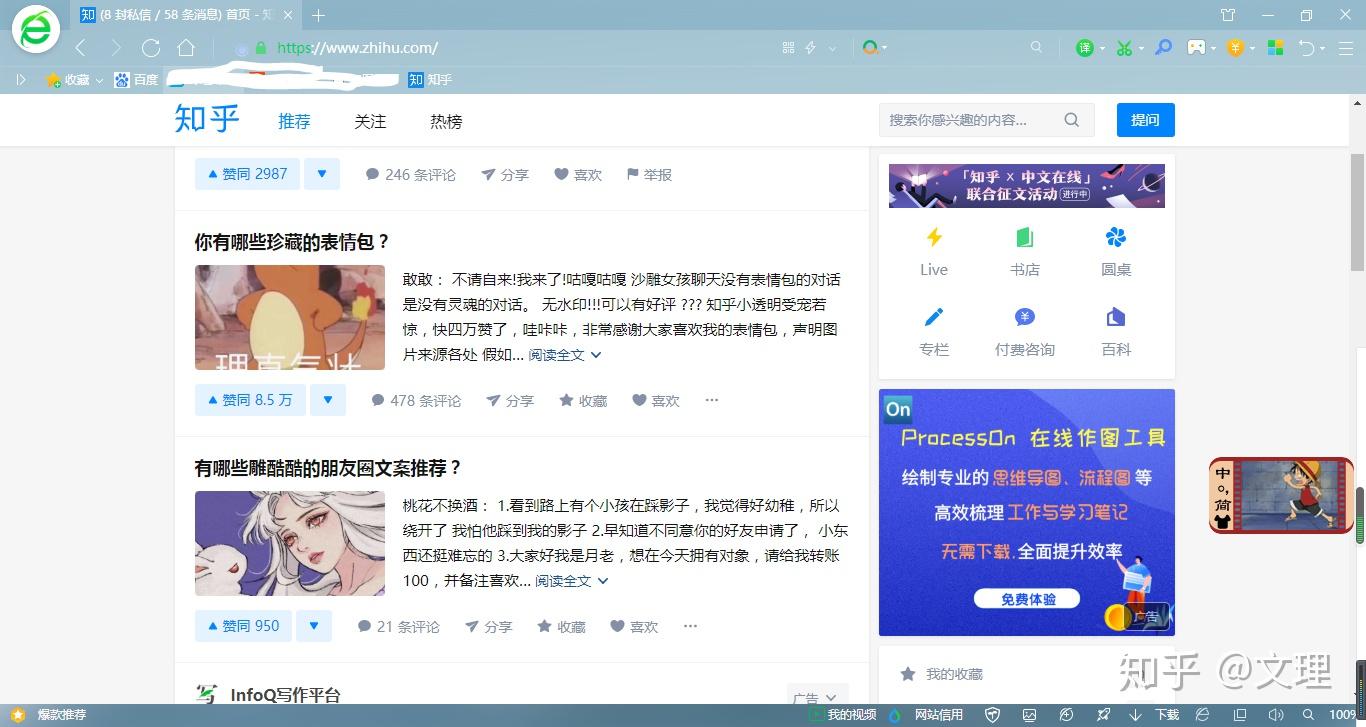The image size is (1366, 727).
Task: Click the blue 提问 button
Action: (x=1145, y=120)
